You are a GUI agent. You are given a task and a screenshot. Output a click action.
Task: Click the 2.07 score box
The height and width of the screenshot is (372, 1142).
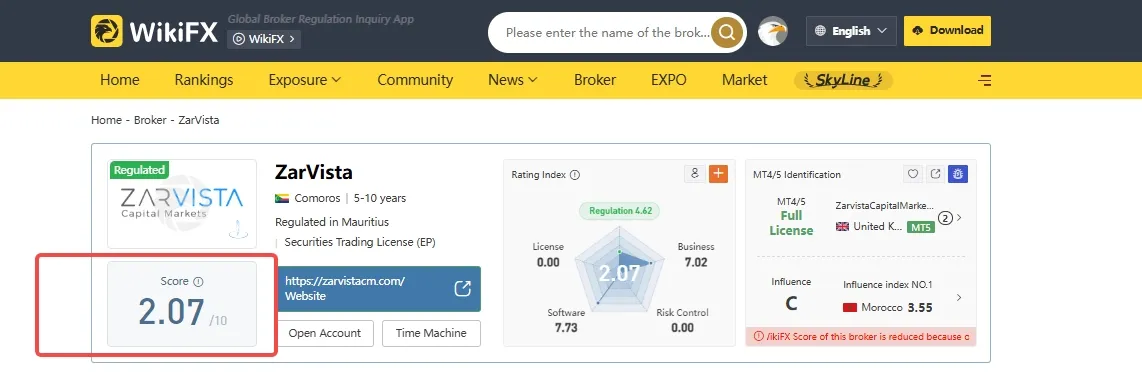(x=182, y=304)
